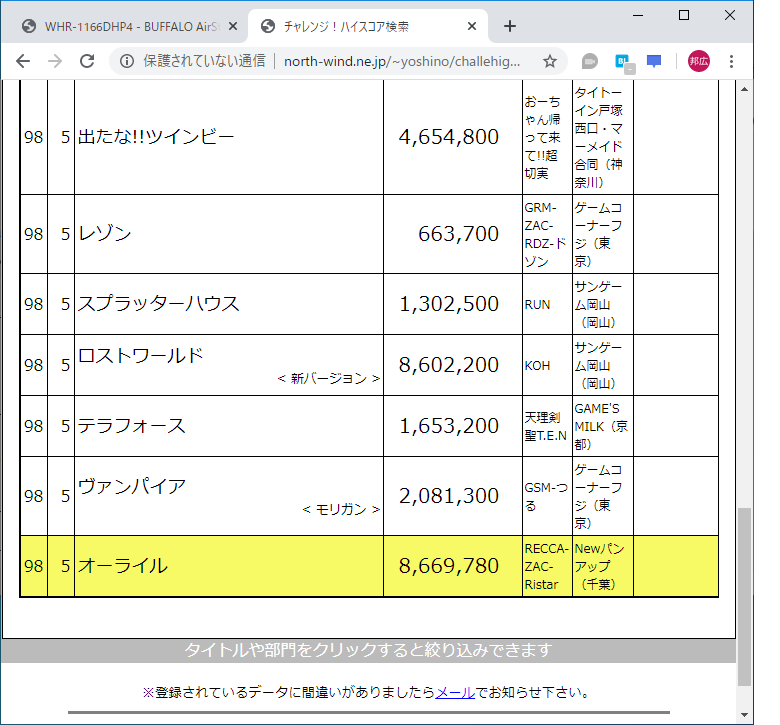Open the メール link

click(455, 692)
